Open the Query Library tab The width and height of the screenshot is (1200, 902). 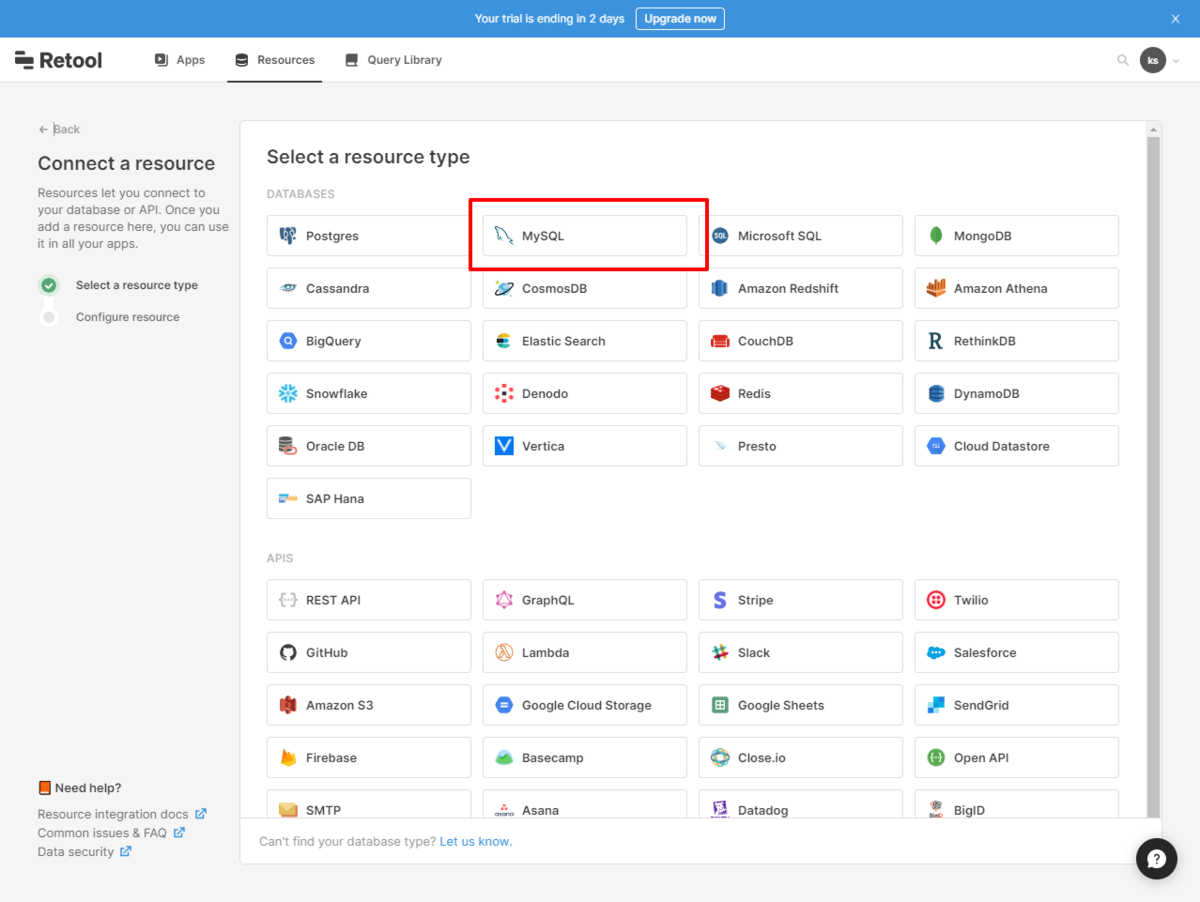[x=393, y=60]
